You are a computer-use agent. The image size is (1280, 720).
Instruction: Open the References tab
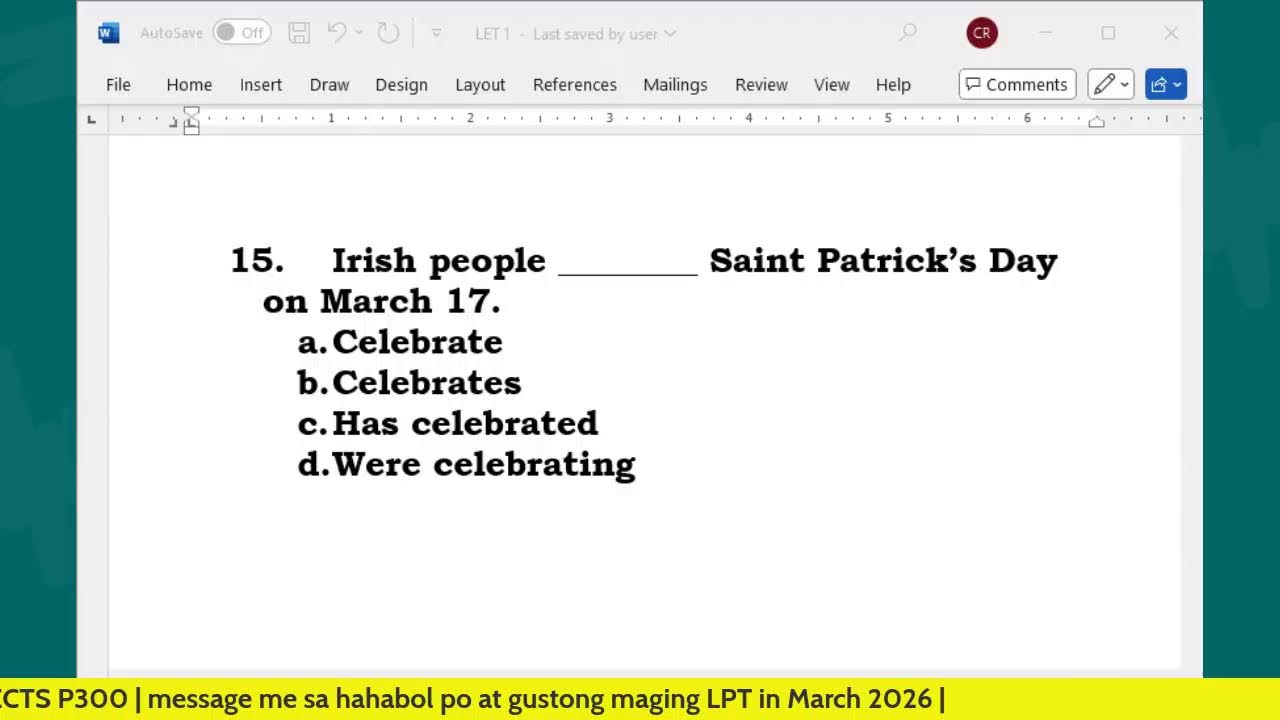575,85
